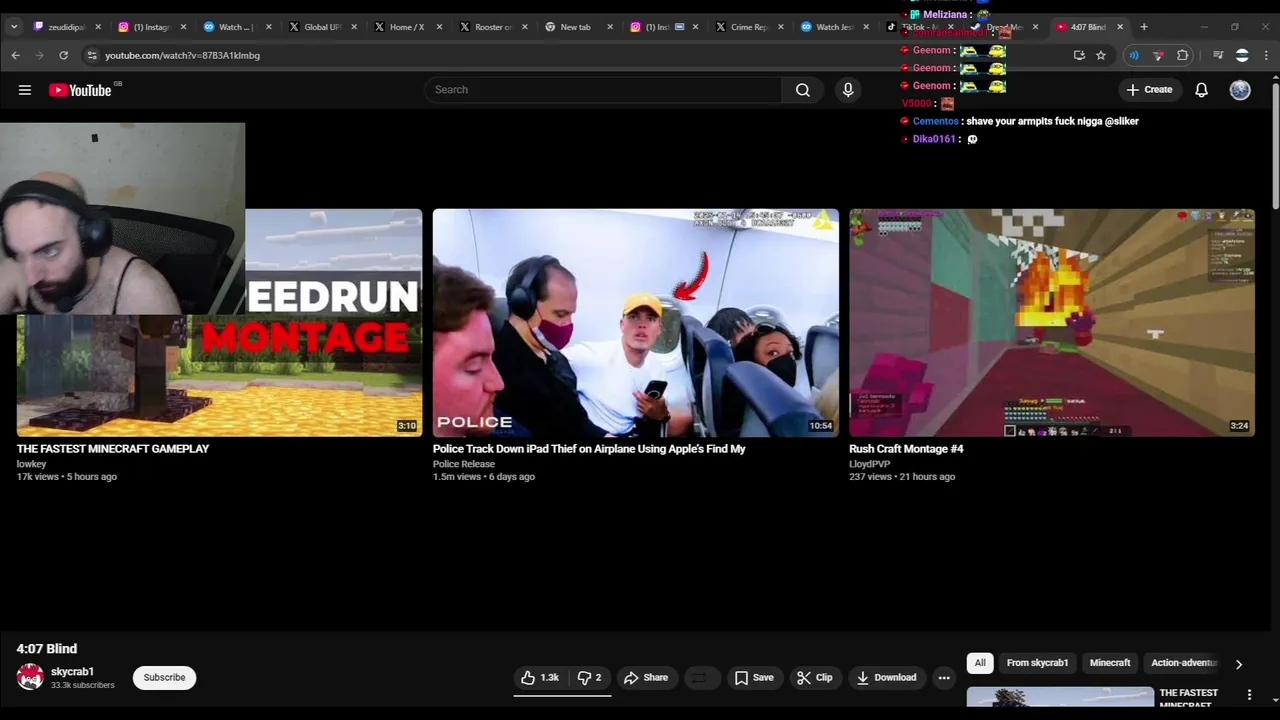Switch to the first Instagram tab
This screenshot has height=720, width=1280.
point(150,27)
